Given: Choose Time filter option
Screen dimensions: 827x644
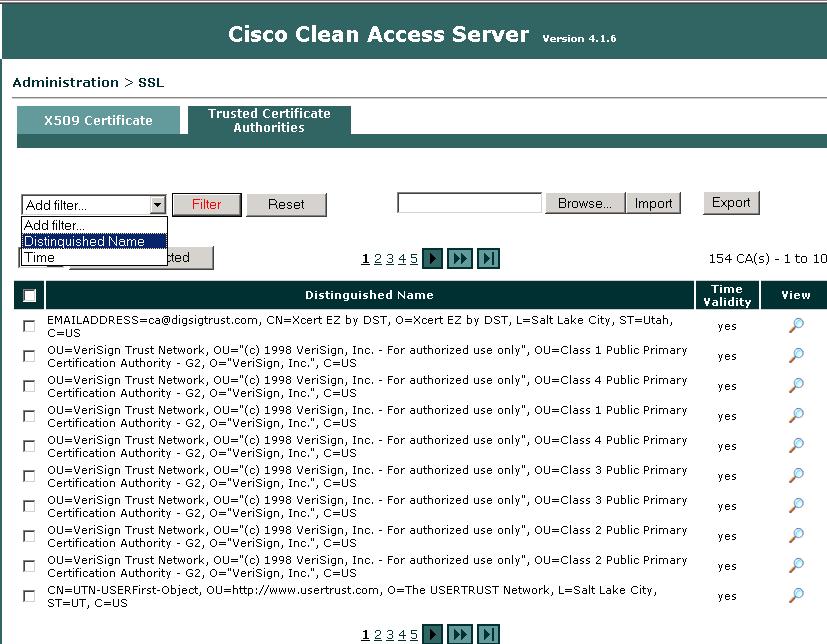Looking at the screenshot, I should point(94,257).
